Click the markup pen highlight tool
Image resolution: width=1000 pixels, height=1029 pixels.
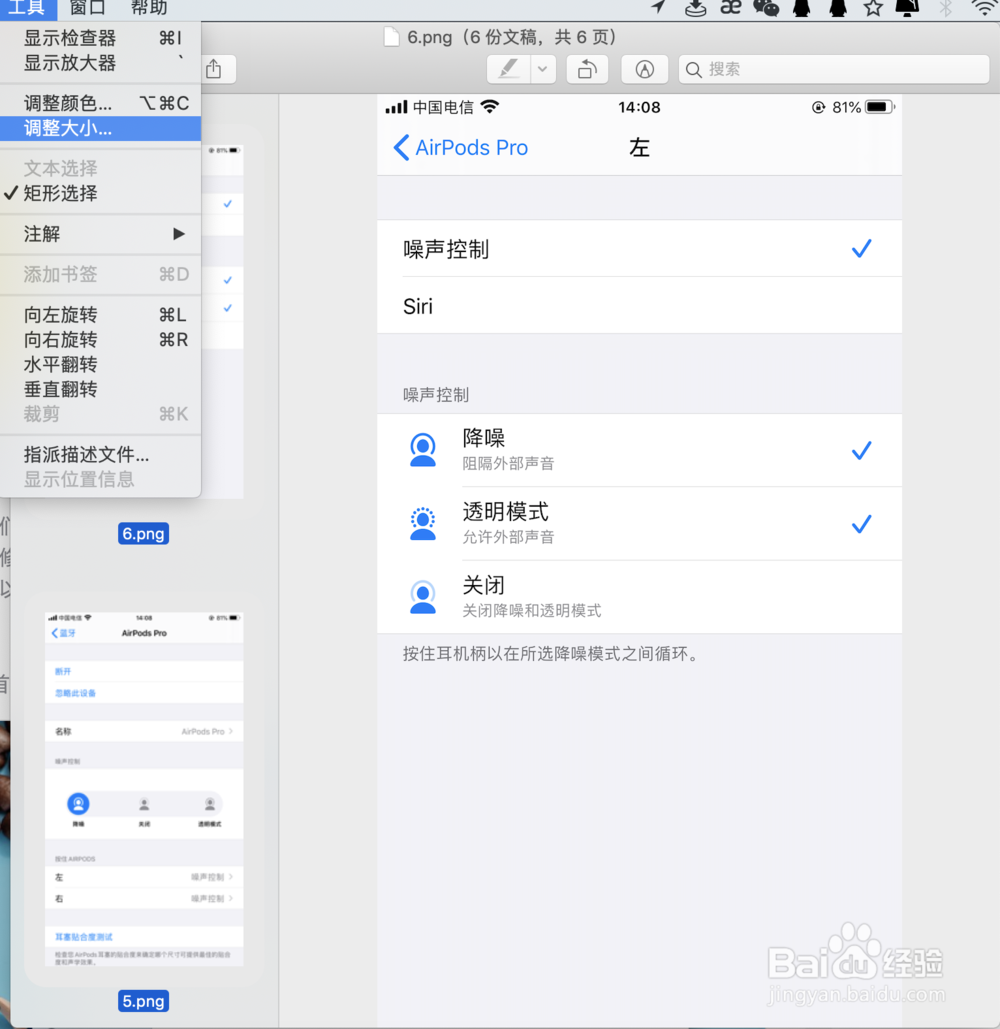pyautogui.click(x=509, y=69)
